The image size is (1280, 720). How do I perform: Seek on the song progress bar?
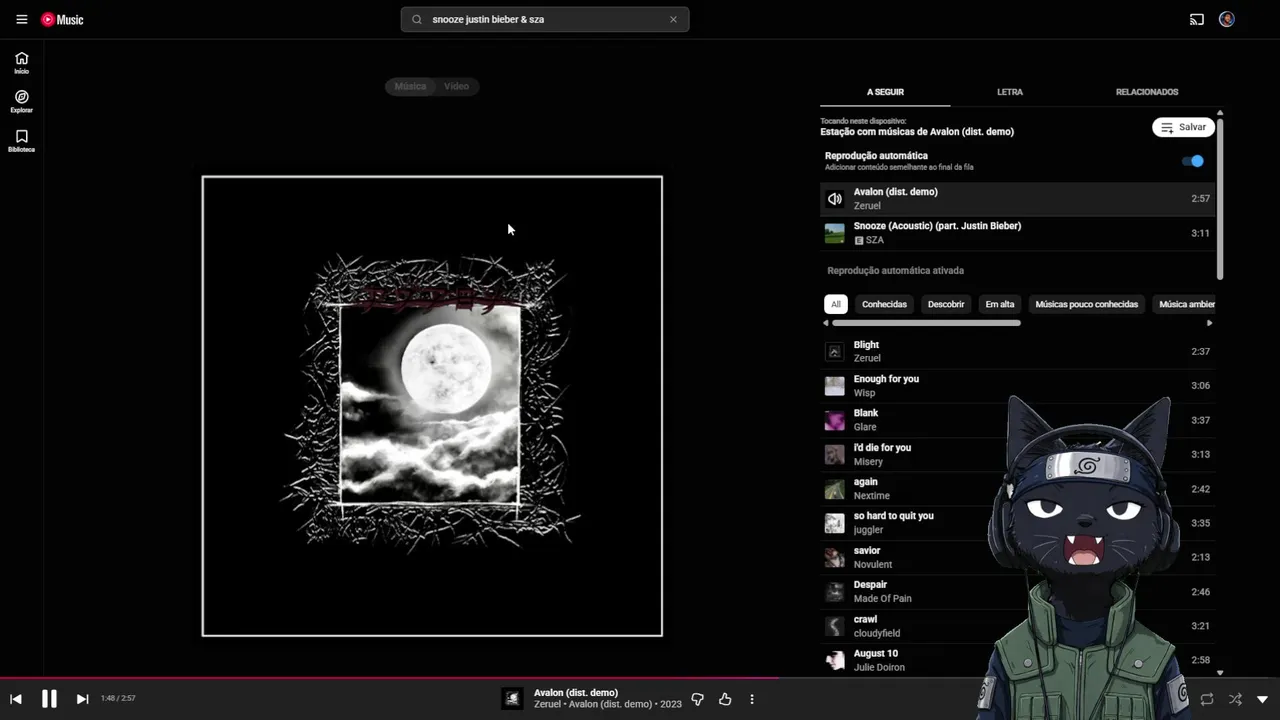coord(640,679)
